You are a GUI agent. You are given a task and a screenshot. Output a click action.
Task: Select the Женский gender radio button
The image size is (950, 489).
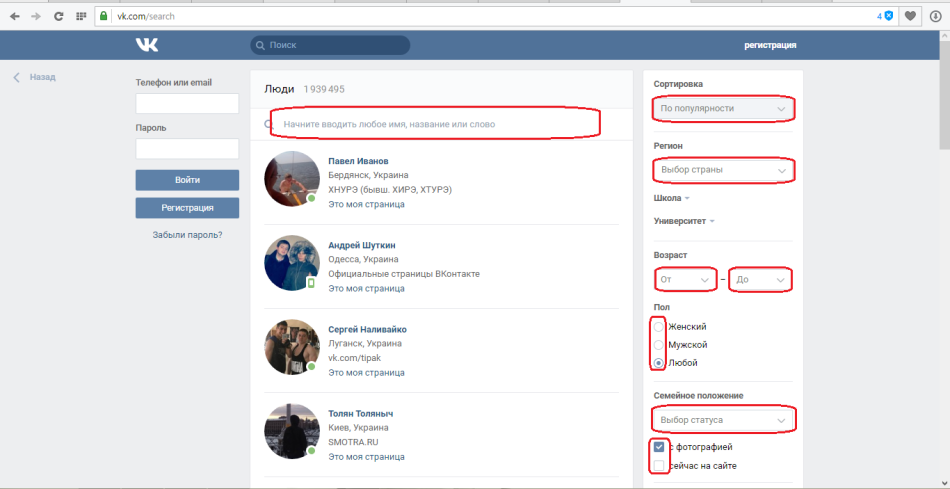[x=658, y=327]
